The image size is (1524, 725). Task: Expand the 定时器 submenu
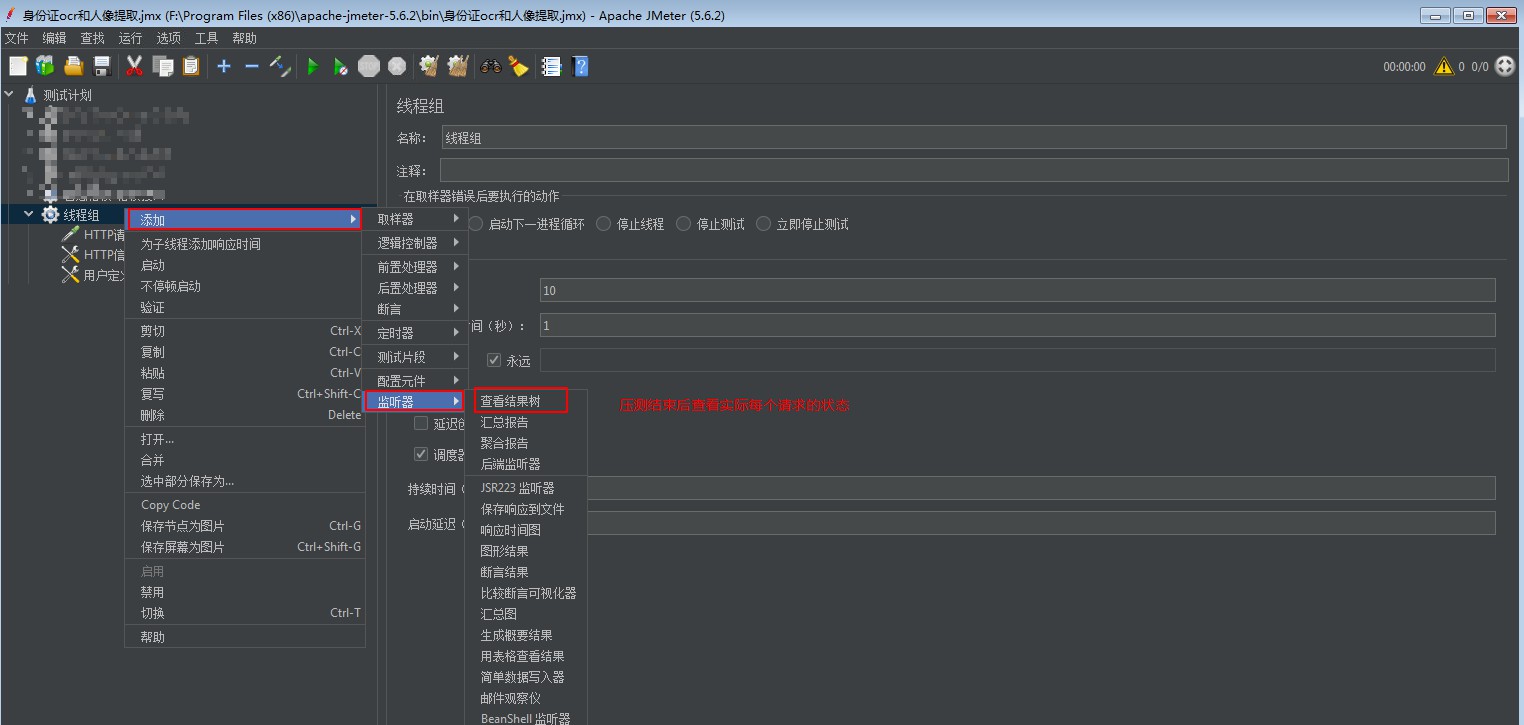(414, 333)
